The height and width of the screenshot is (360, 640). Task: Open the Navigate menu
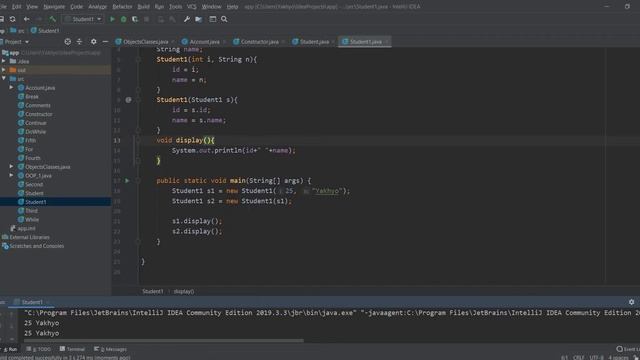[x=54, y=7]
